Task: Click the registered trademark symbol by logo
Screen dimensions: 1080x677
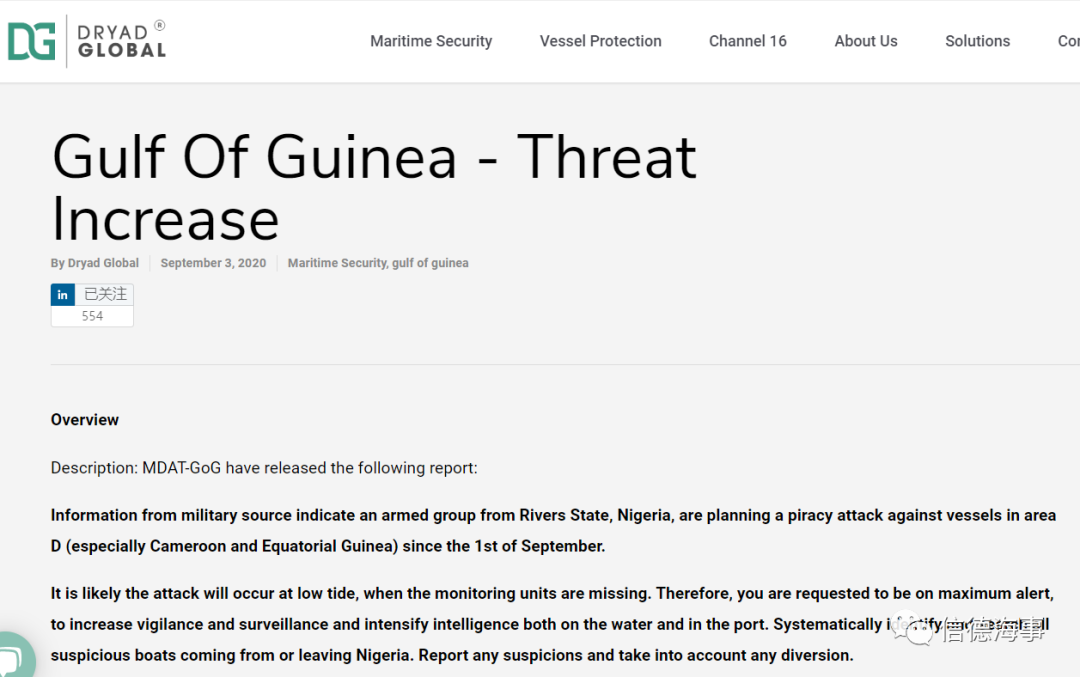Action: [160, 25]
